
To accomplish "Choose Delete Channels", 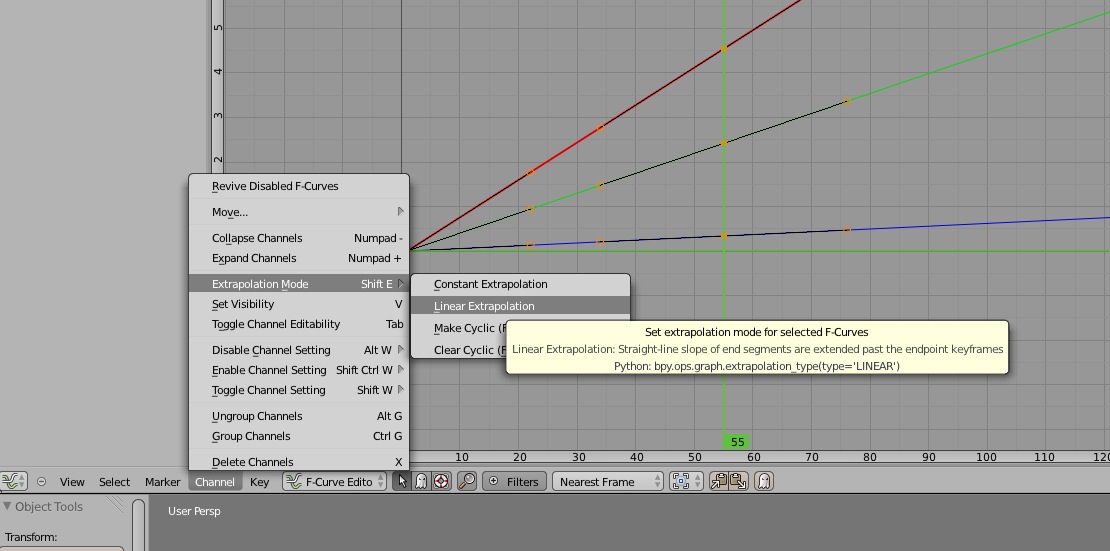I will (299, 462).
